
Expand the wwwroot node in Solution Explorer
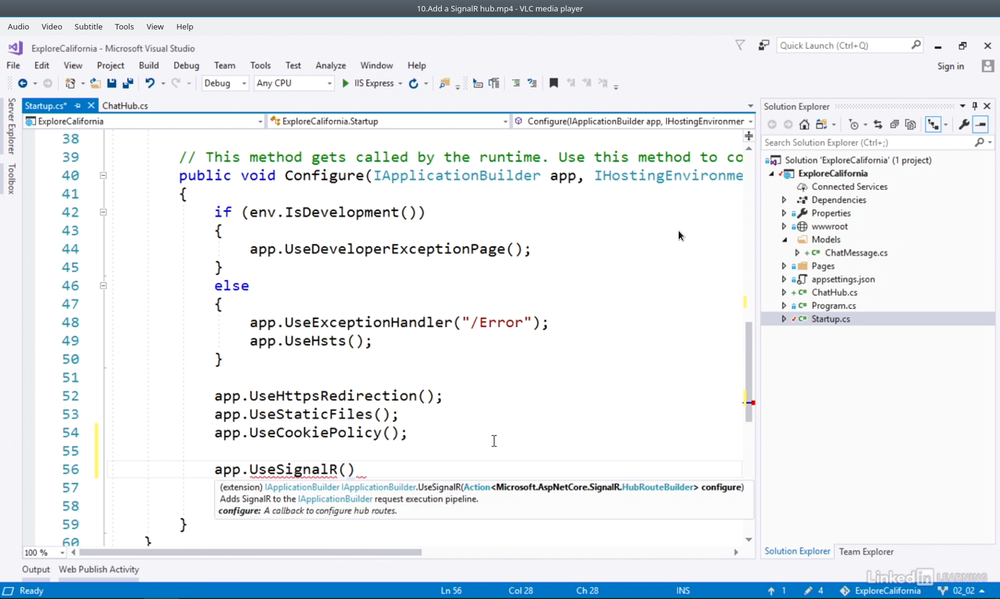(784, 226)
